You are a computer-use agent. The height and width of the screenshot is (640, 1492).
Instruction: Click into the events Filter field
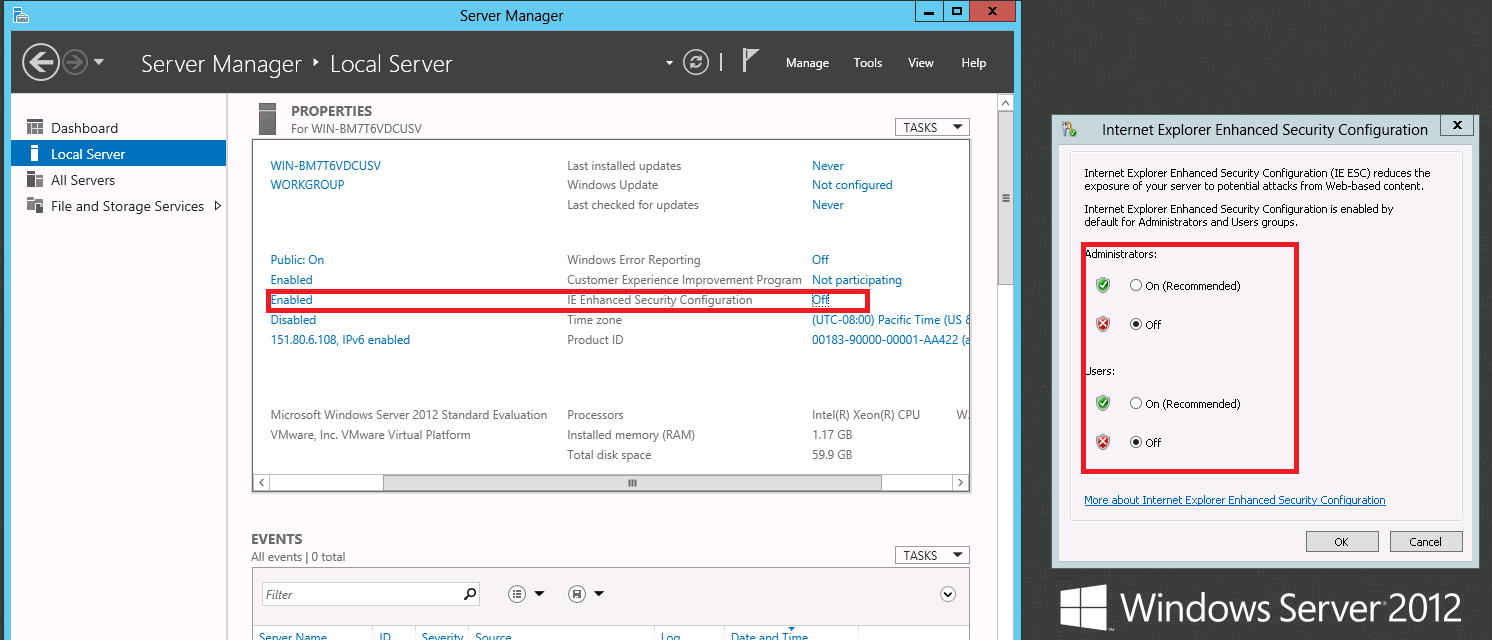point(360,594)
